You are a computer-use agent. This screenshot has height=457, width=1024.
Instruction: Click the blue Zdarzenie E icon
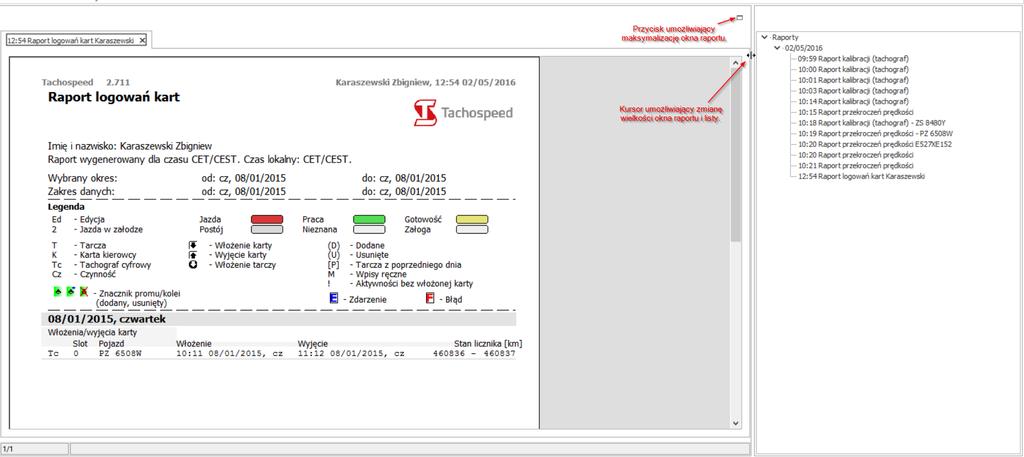click(334, 298)
